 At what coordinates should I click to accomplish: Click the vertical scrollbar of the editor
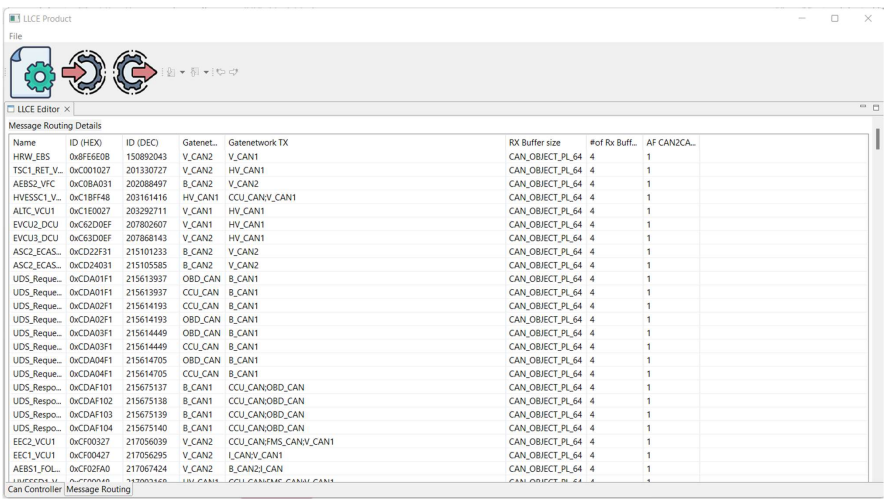point(877,140)
